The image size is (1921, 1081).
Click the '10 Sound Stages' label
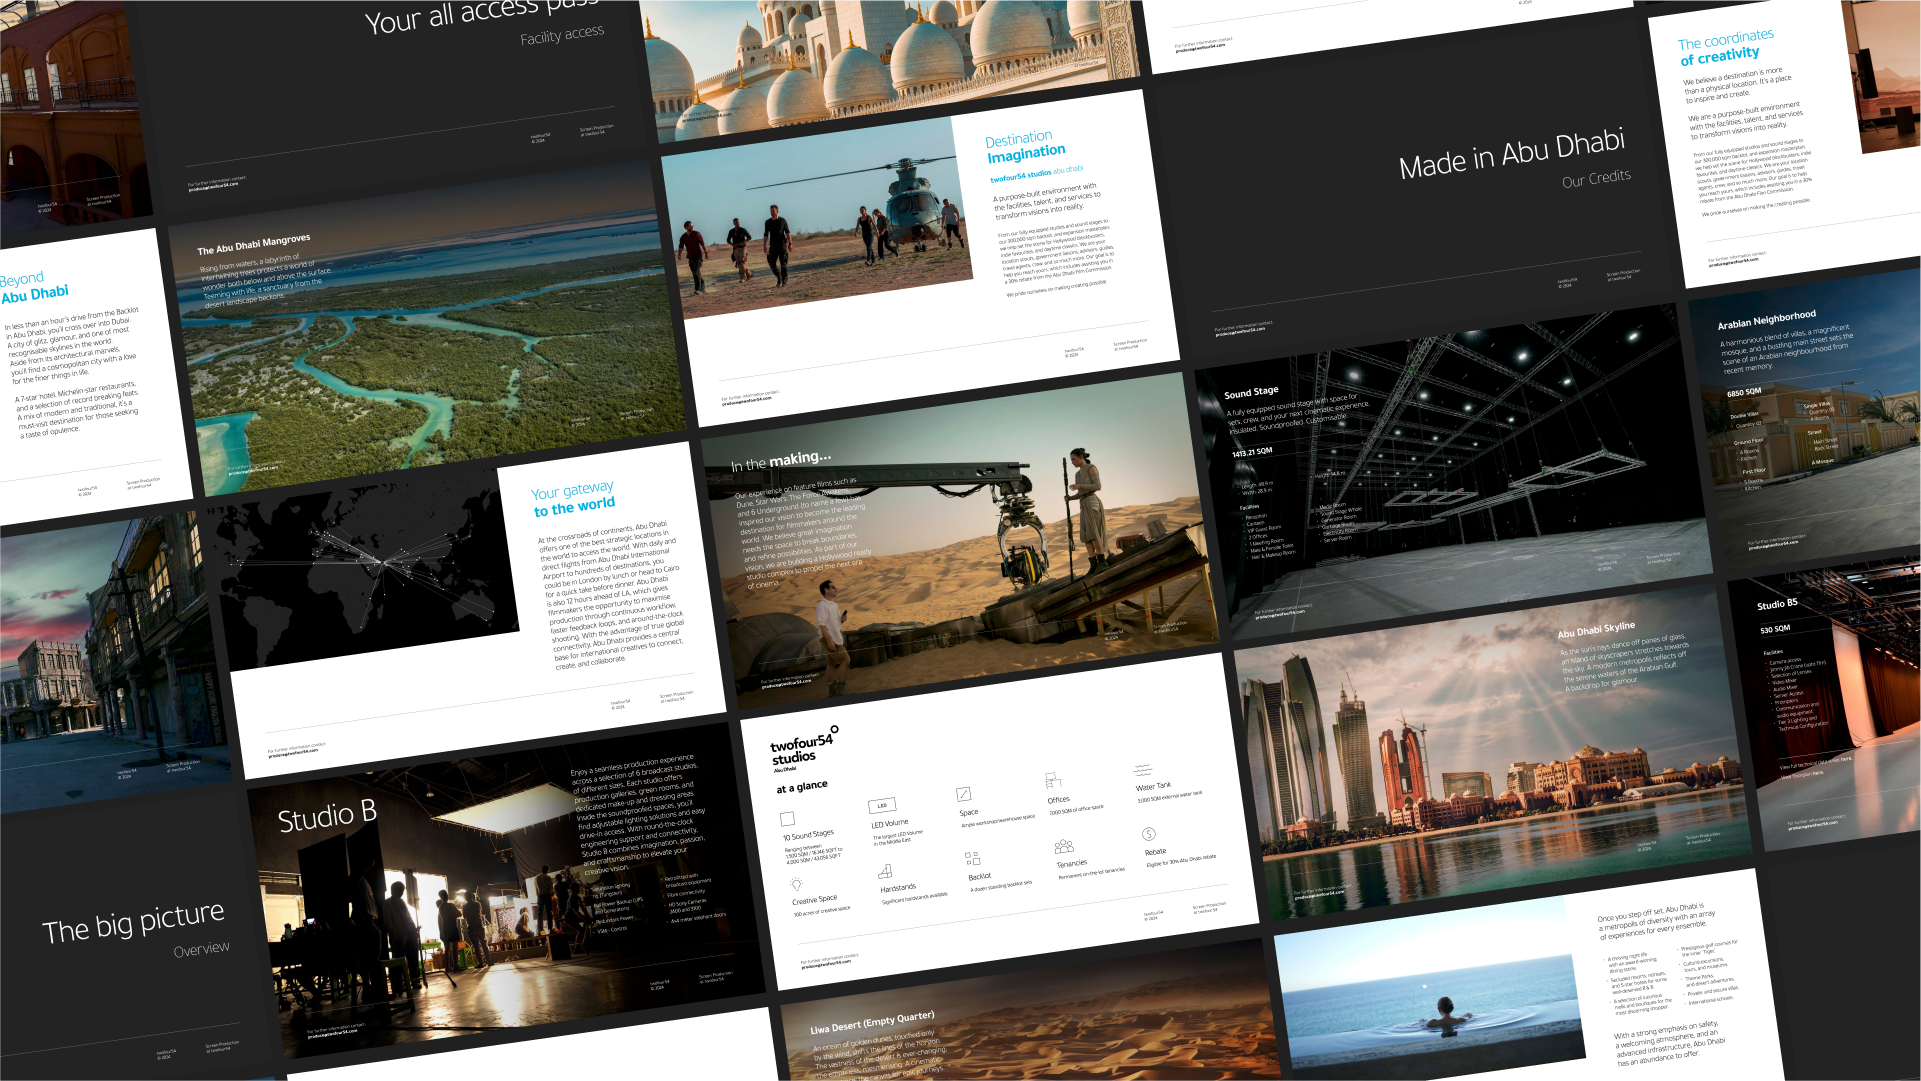tap(808, 835)
